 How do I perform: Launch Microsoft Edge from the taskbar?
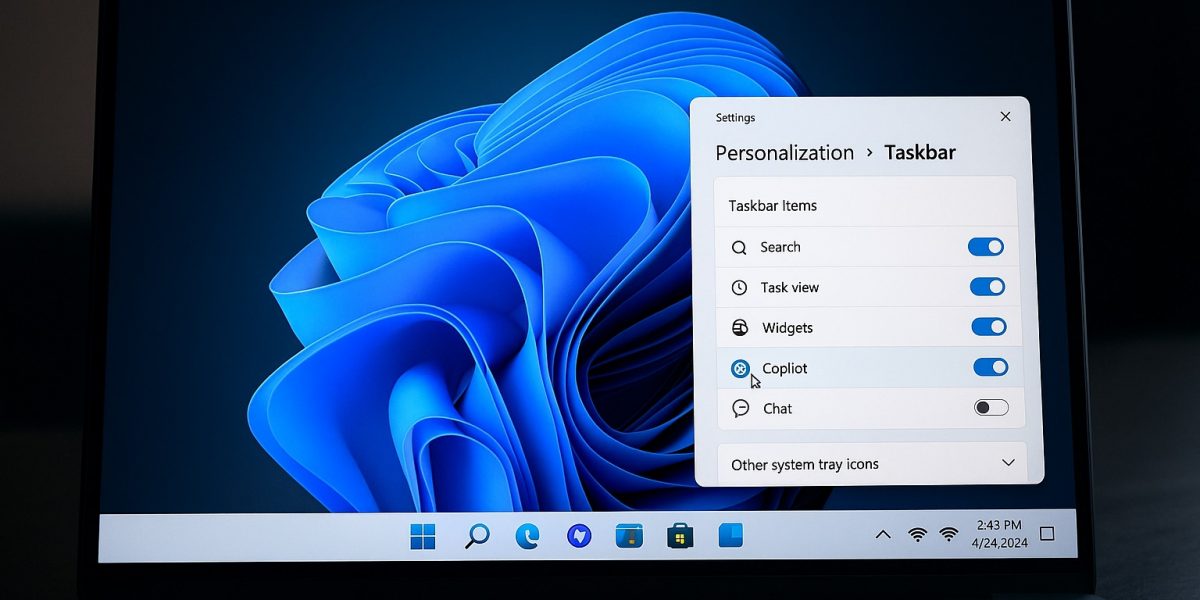coord(527,537)
